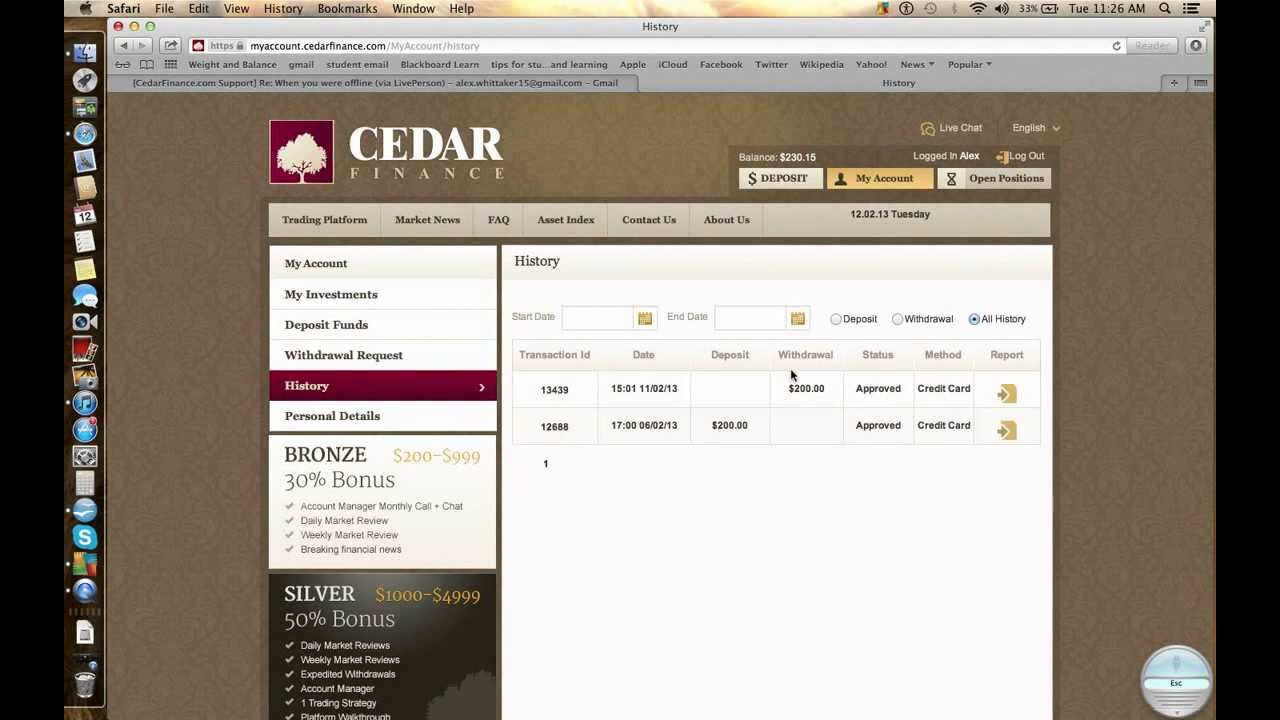
Task: Open Calendar in the Dock
Action: click(x=85, y=214)
